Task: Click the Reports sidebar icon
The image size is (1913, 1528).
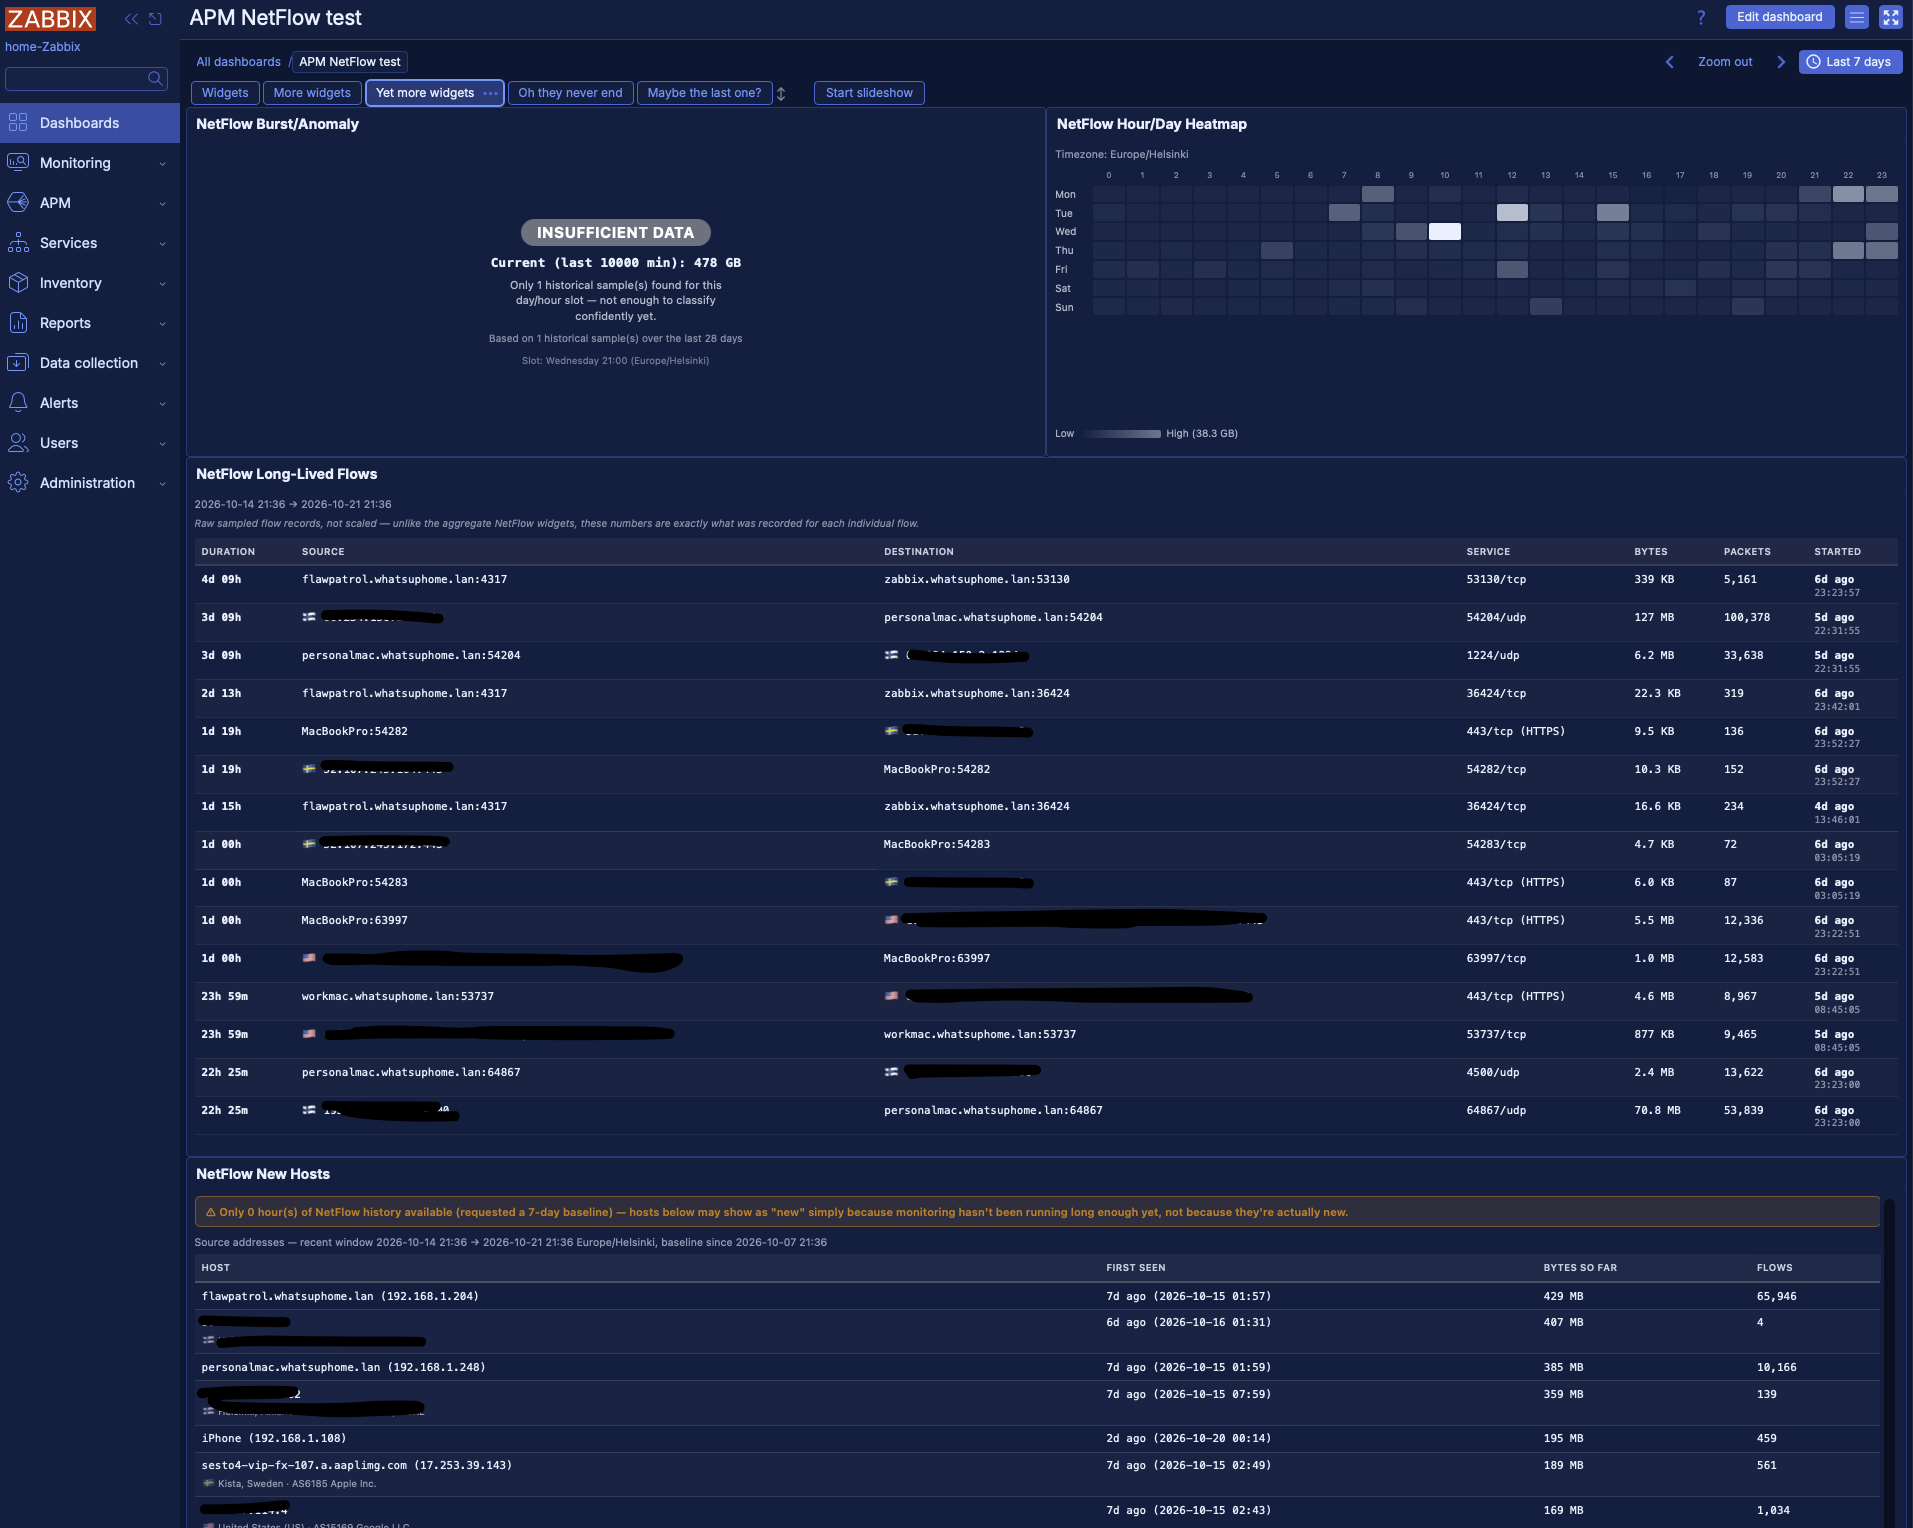Action: [18, 322]
